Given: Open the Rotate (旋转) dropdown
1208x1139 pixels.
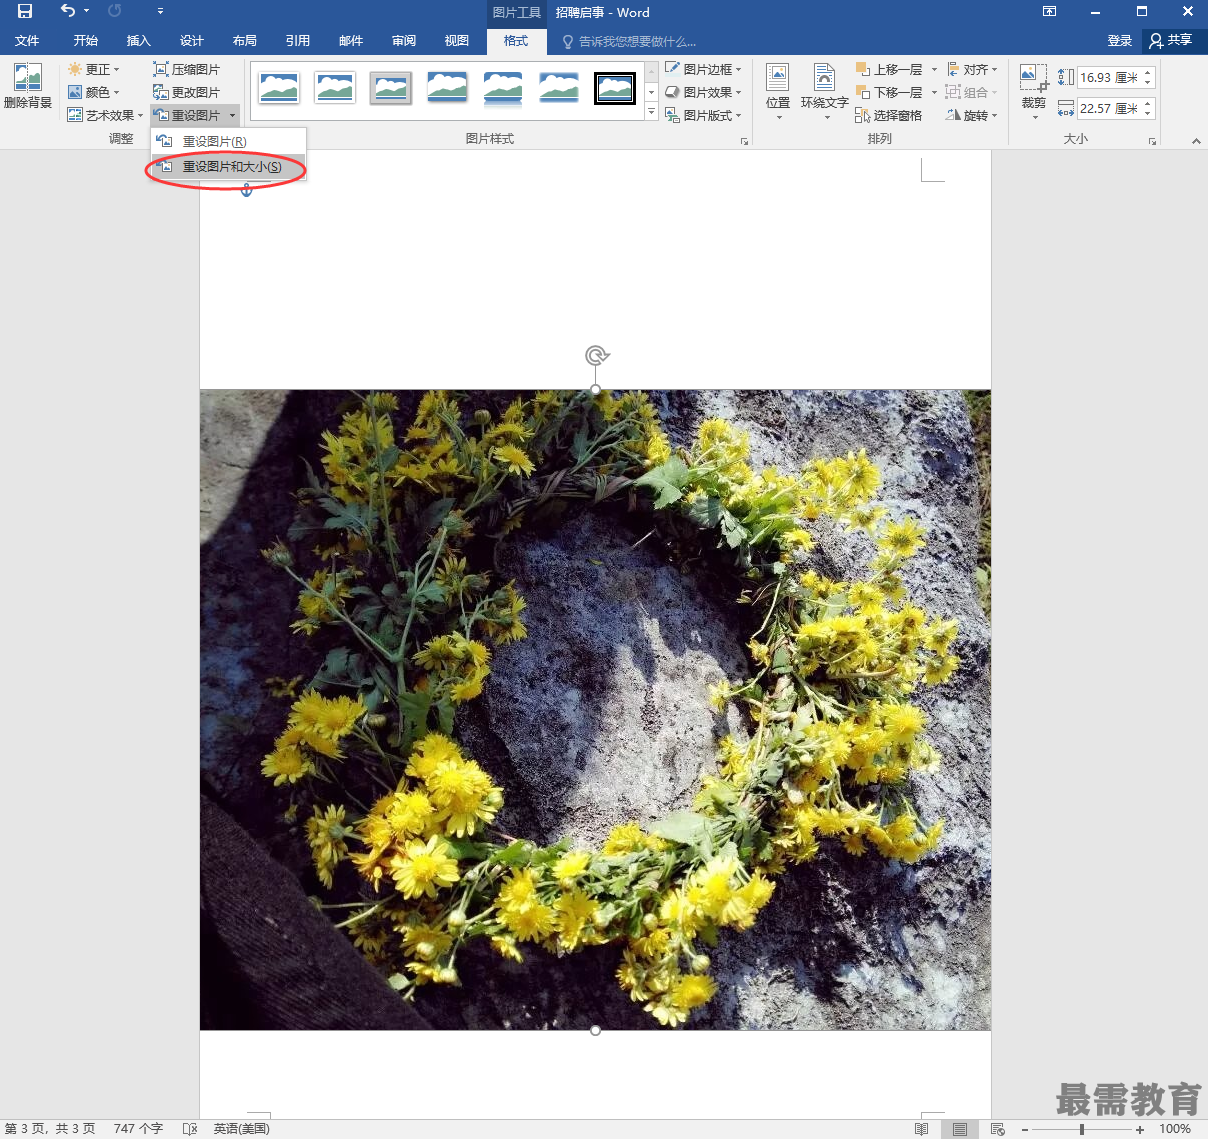Looking at the screenshot, I should (972, 115).
